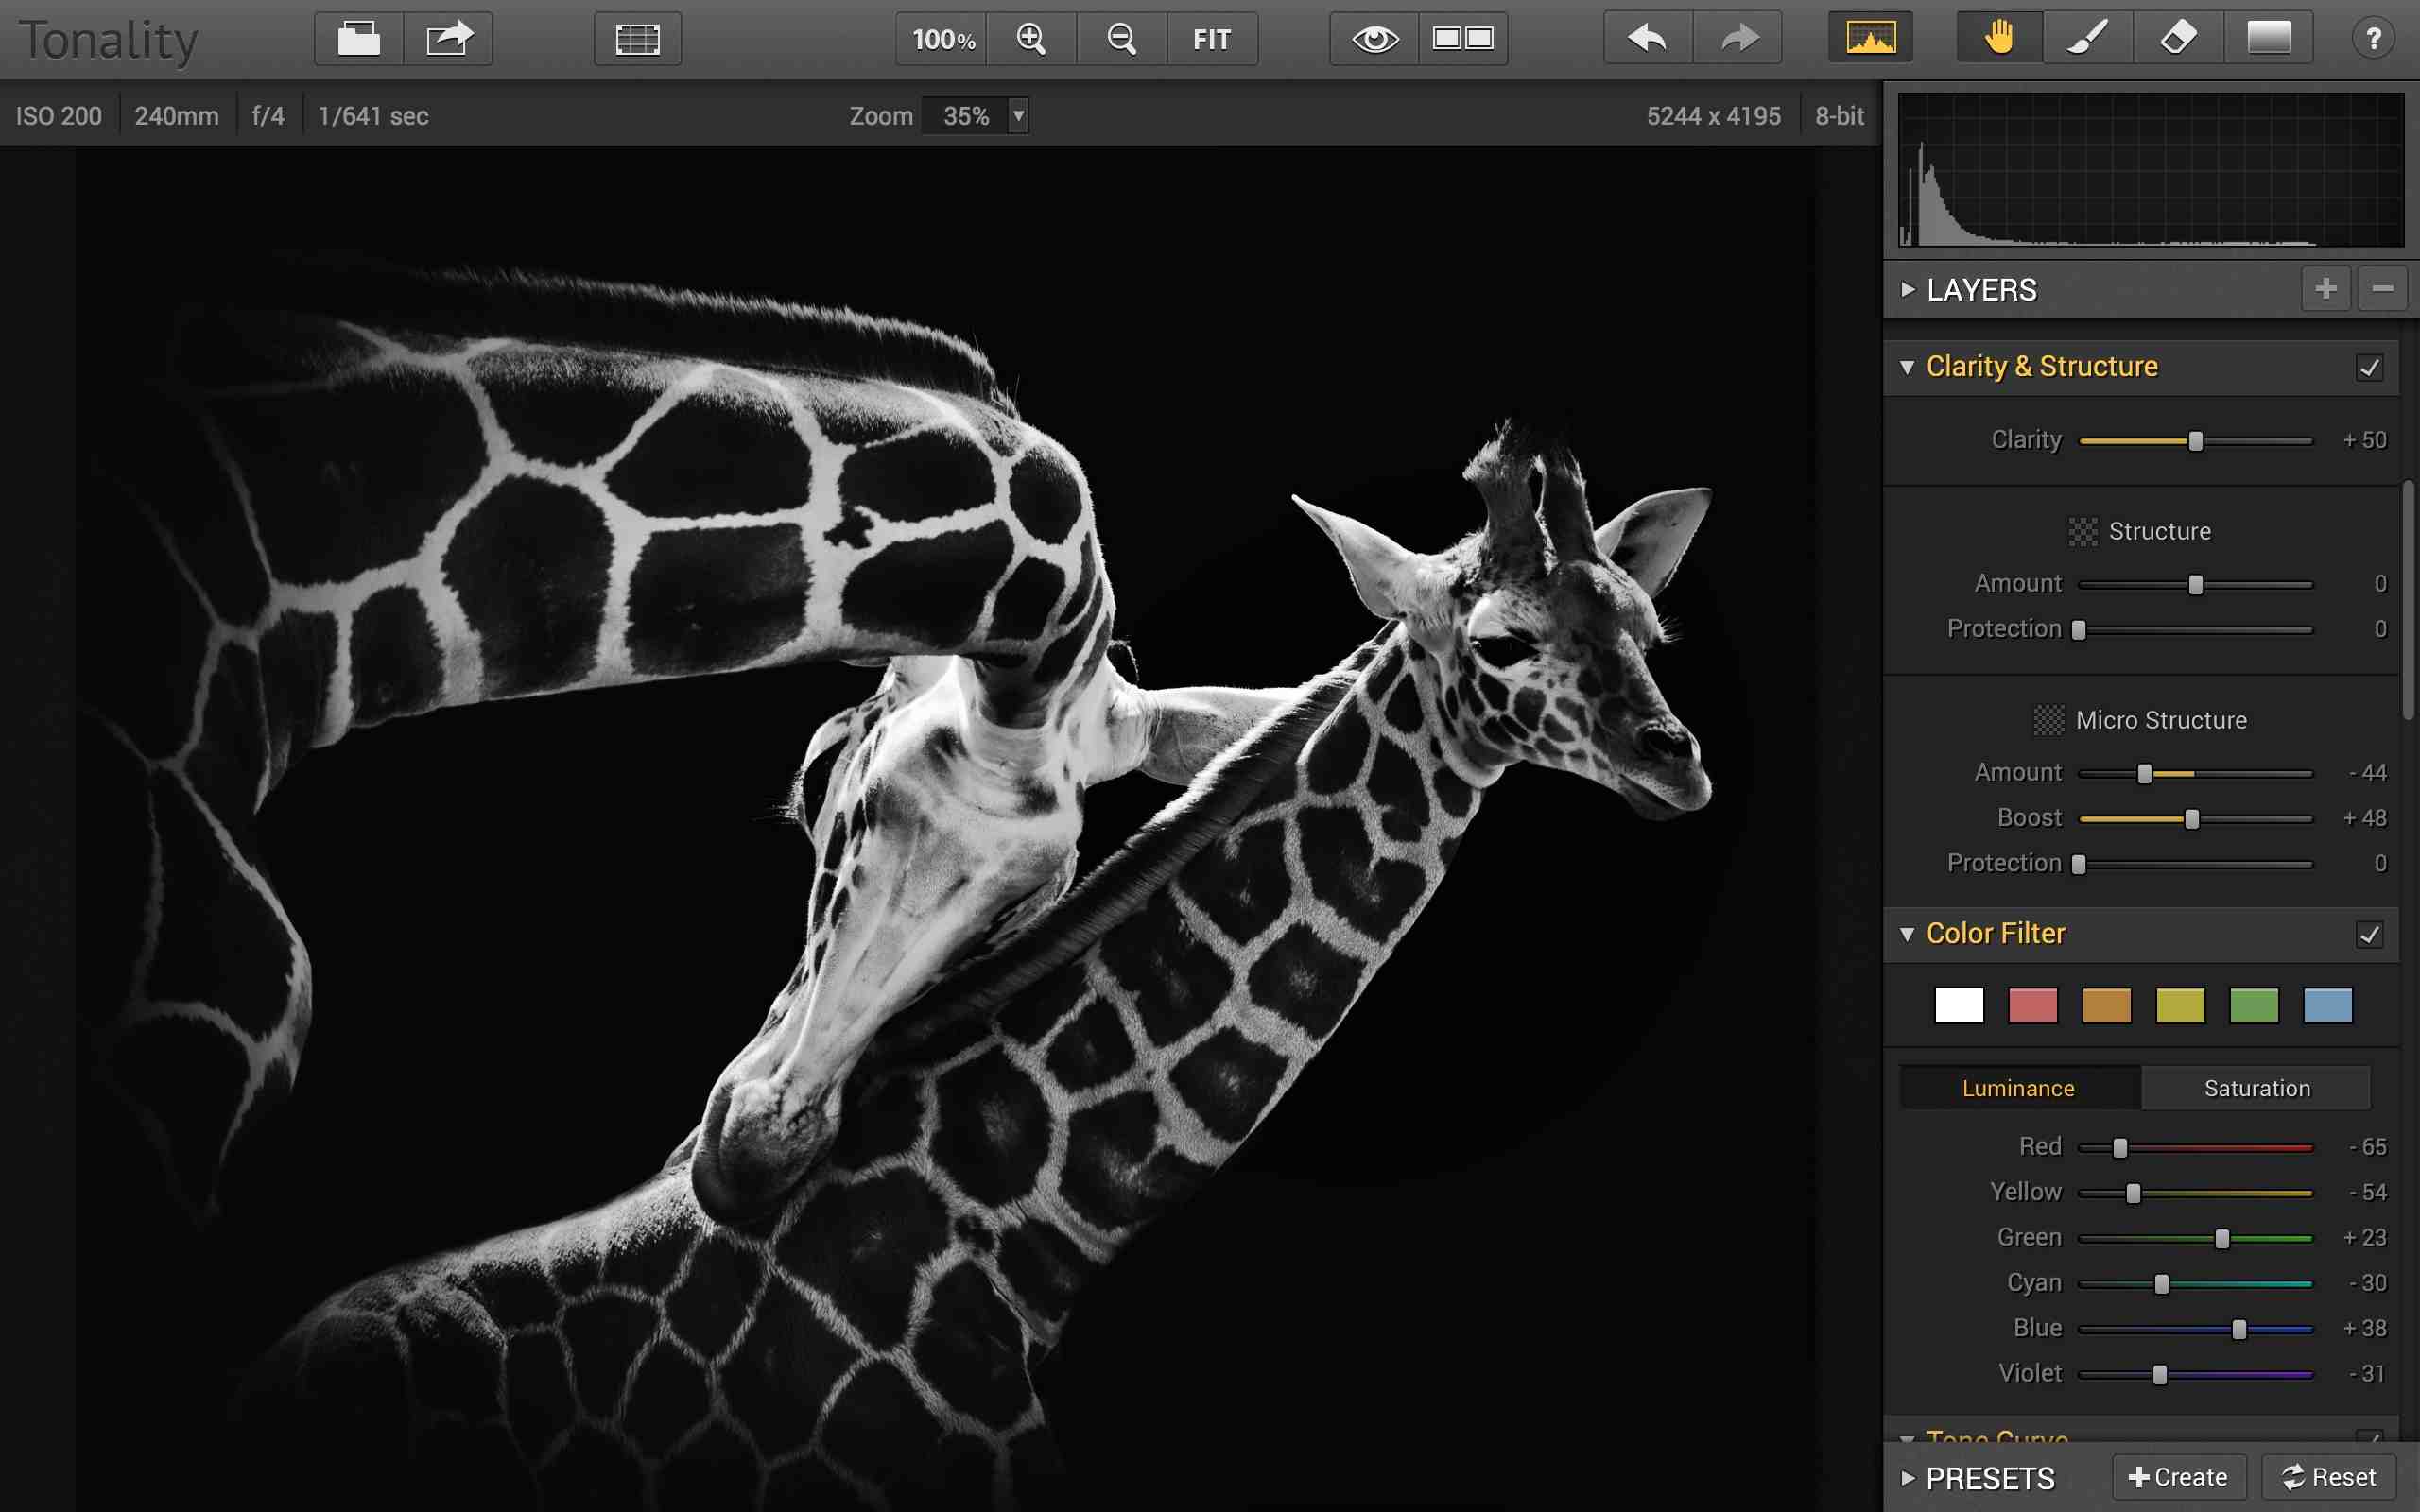This screenshot has height=1512, width=2420.
Task: Expand the PRESETS panel
Action: [x=1908, y=1477]
